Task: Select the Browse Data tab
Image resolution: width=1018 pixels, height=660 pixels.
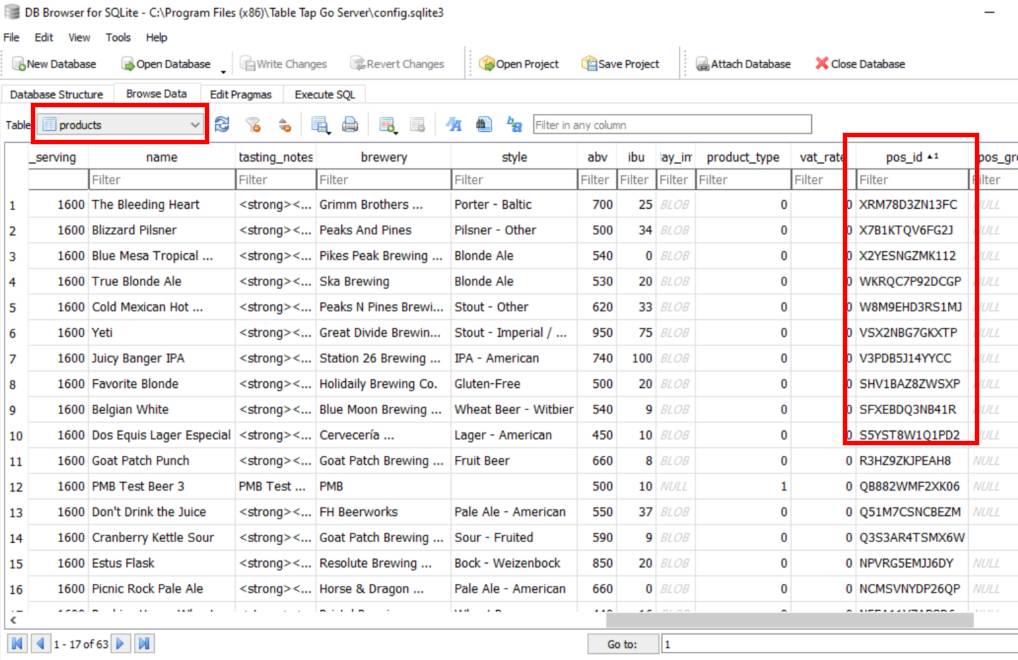Action: [x=156, y=93]
